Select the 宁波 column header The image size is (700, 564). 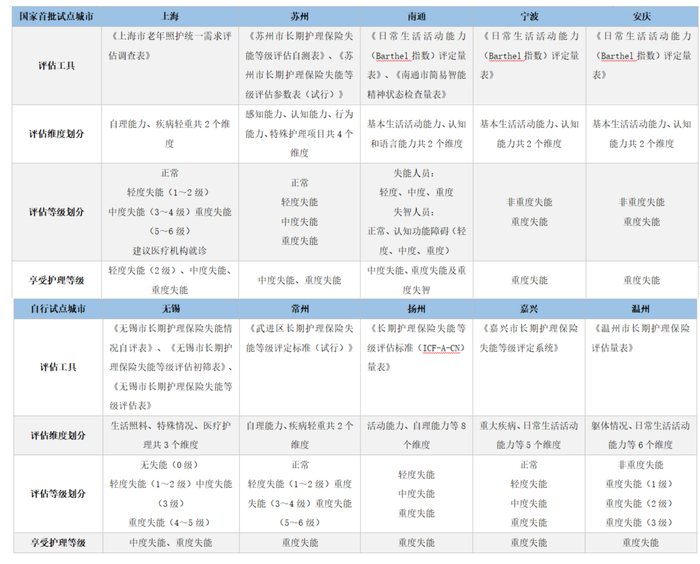[x=529, y=17]
